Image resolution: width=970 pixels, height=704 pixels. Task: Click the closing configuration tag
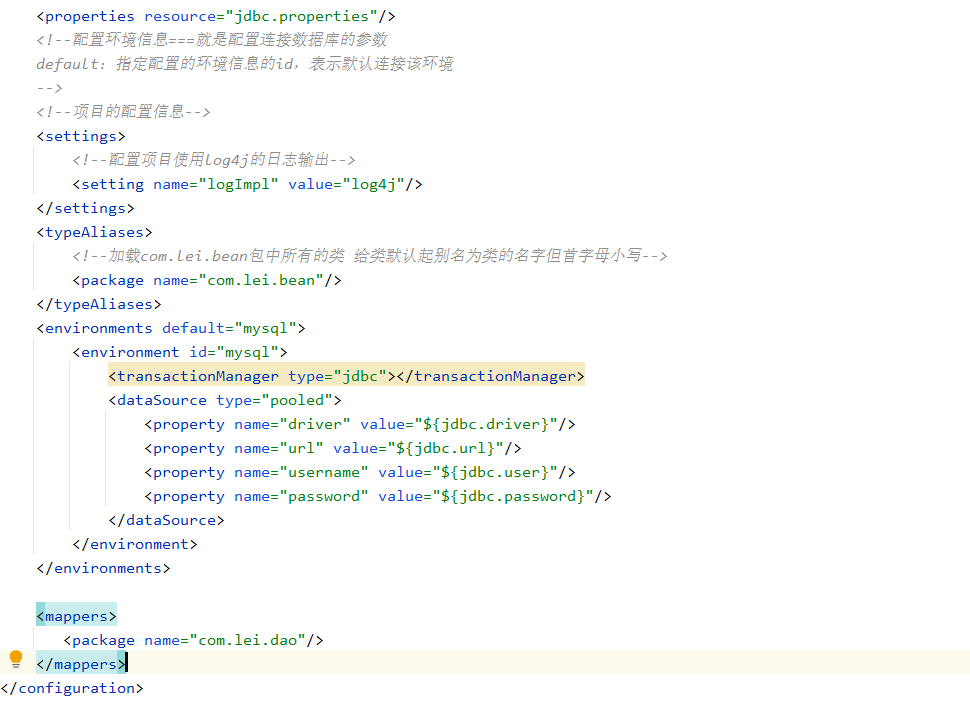72,688
